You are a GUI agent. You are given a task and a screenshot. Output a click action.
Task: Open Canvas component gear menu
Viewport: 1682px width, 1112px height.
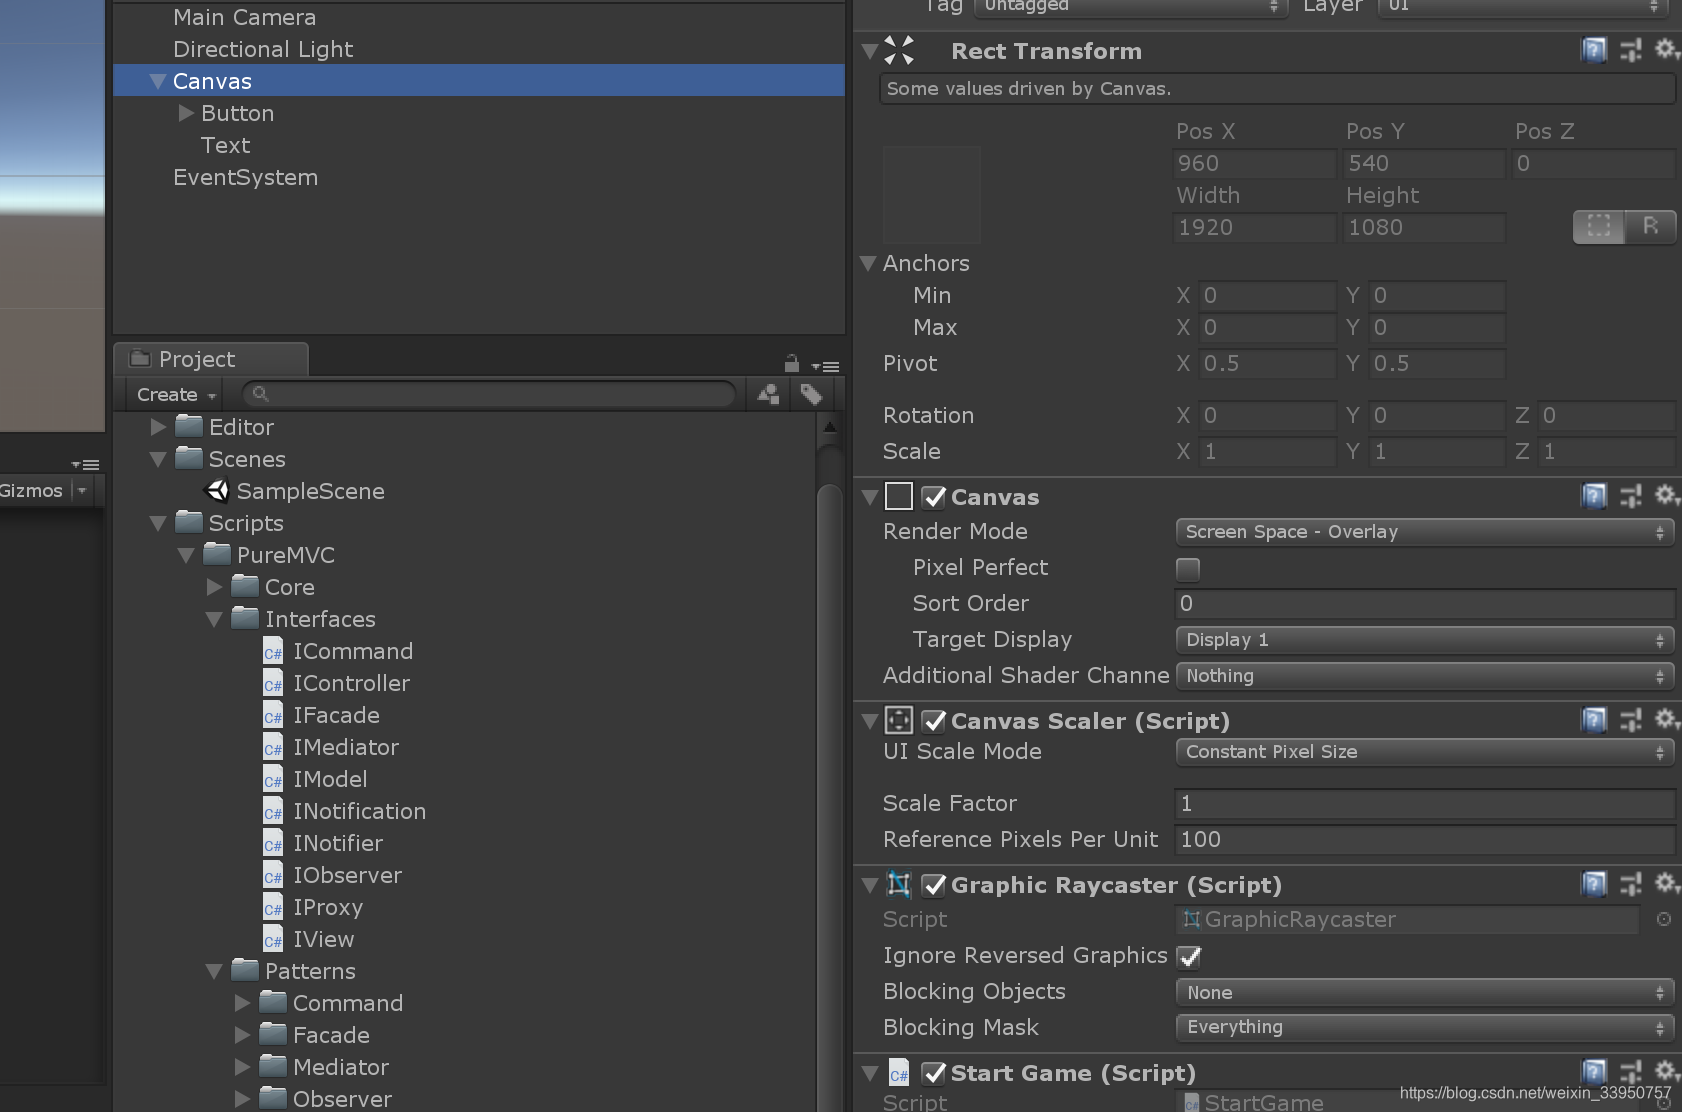pos(1666,495)
